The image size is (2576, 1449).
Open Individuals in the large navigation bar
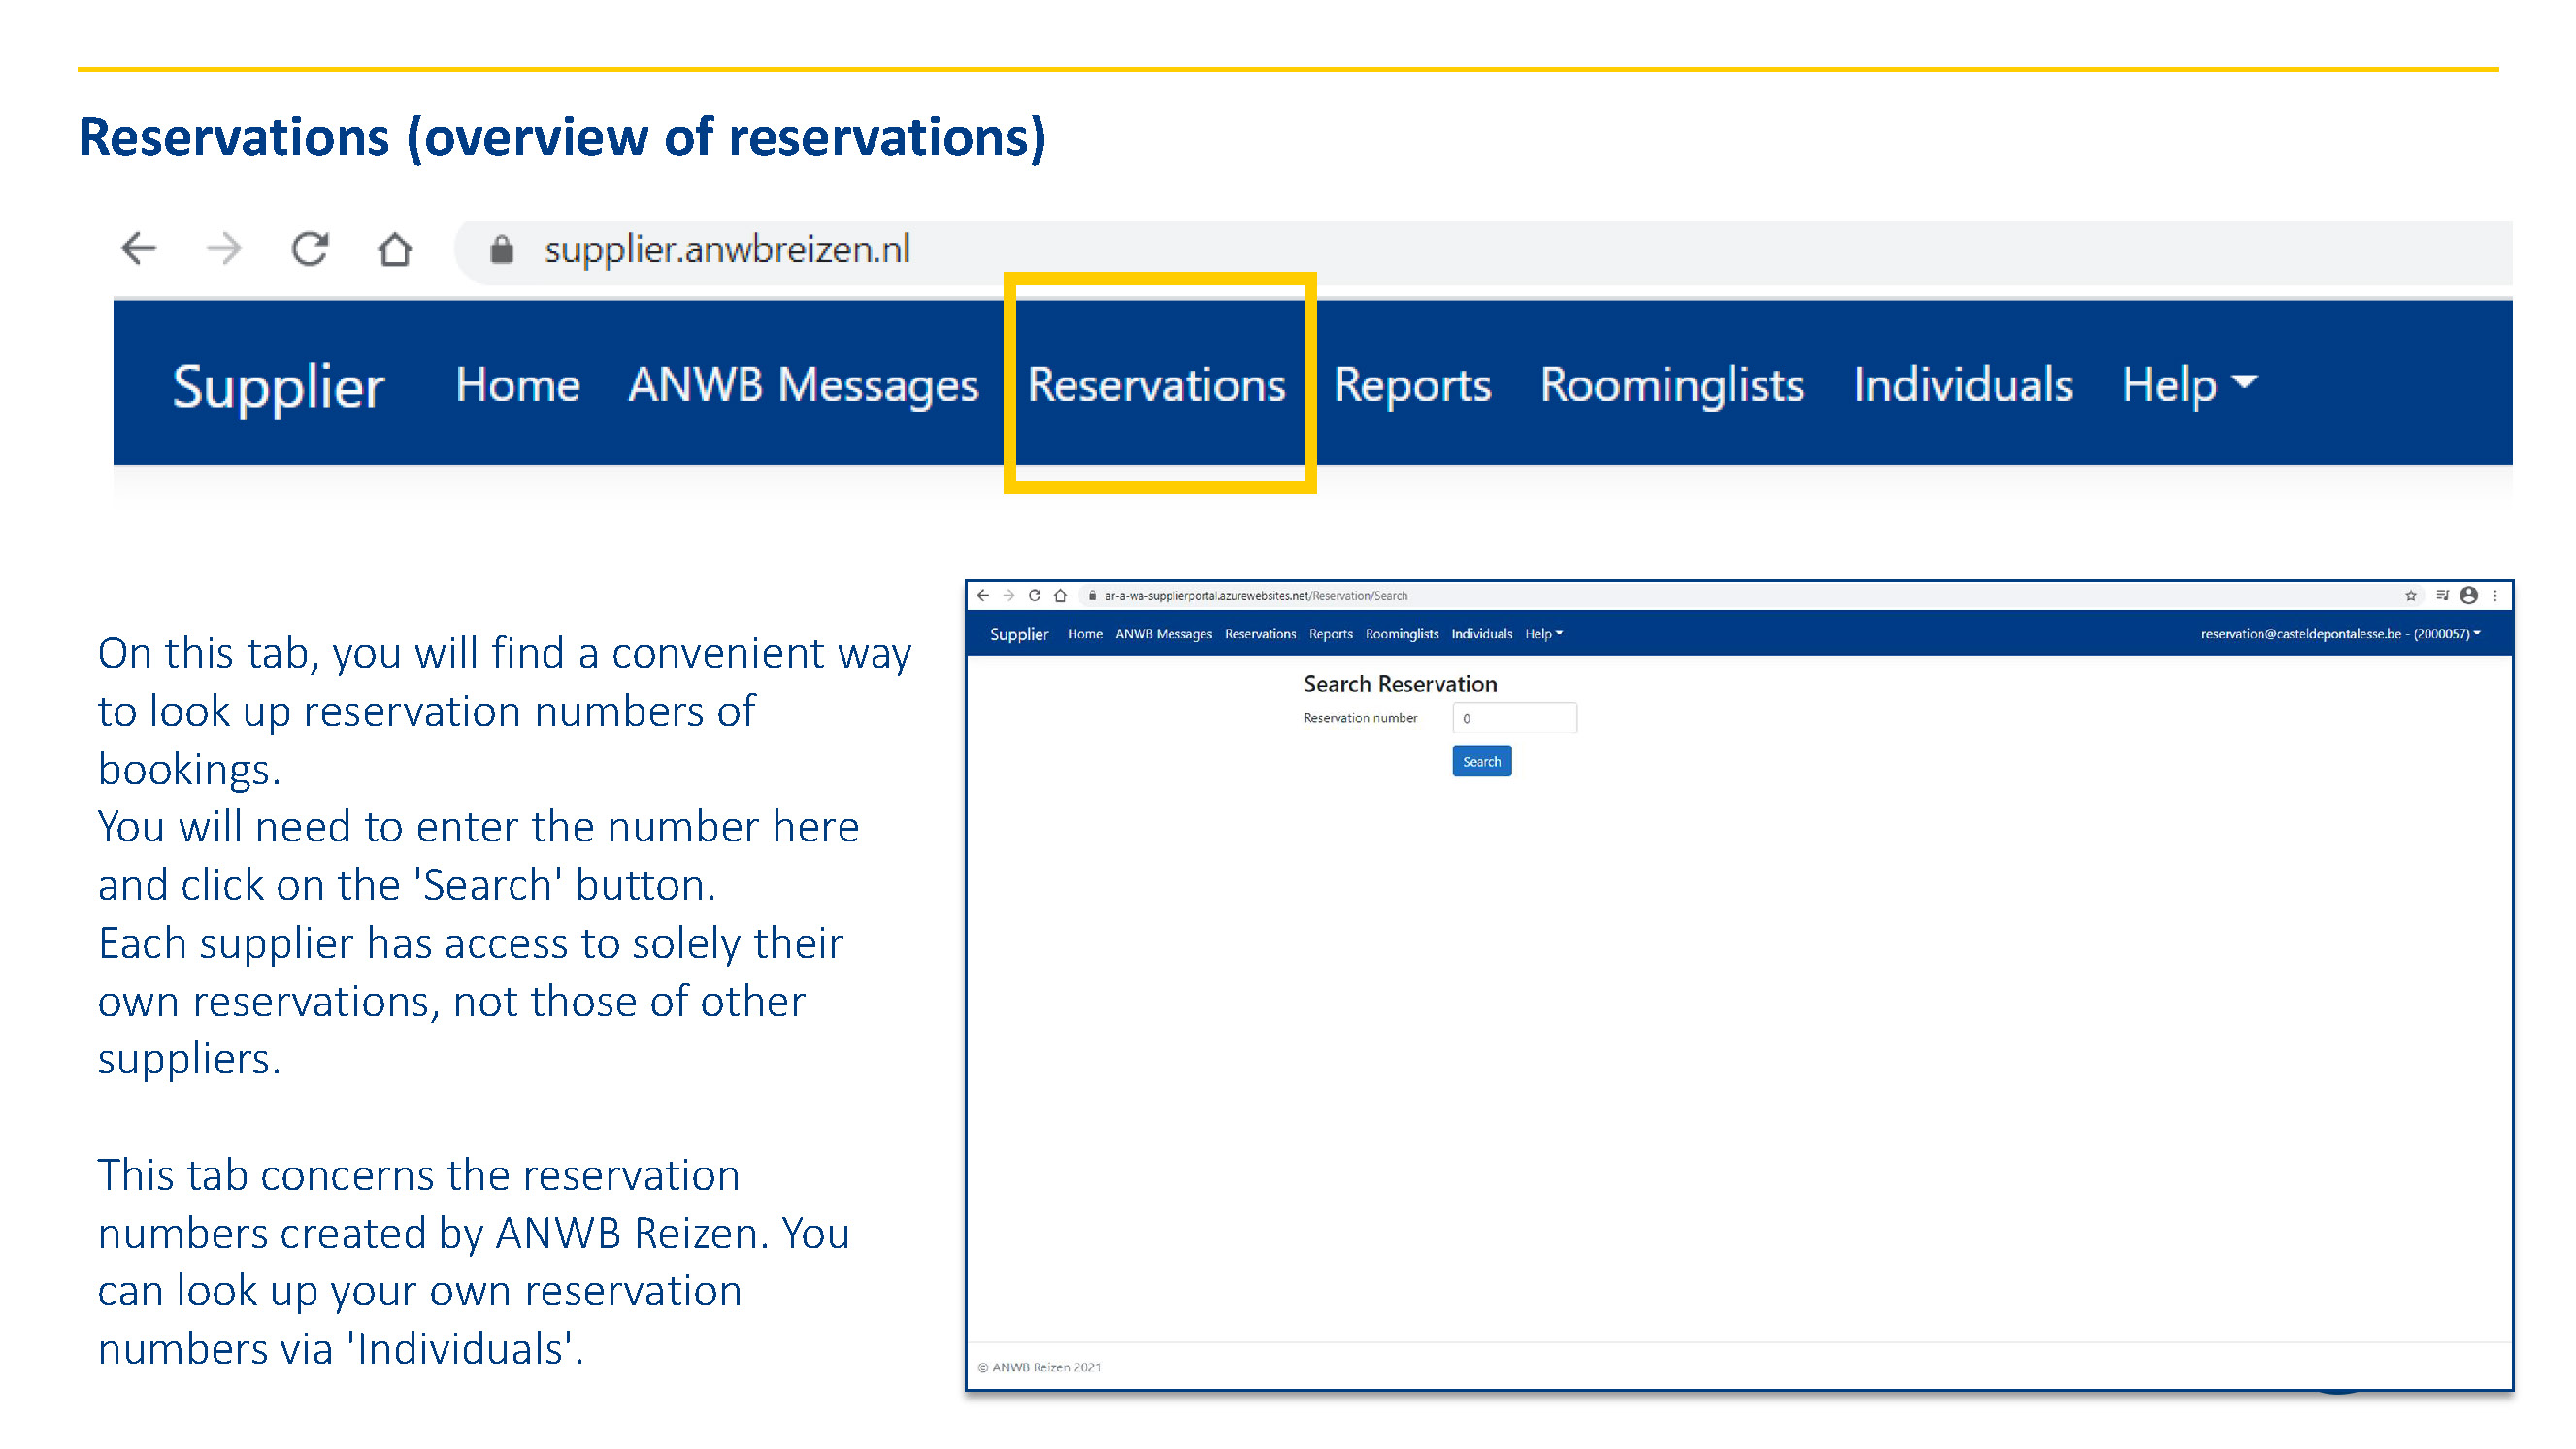point(1963,385)
